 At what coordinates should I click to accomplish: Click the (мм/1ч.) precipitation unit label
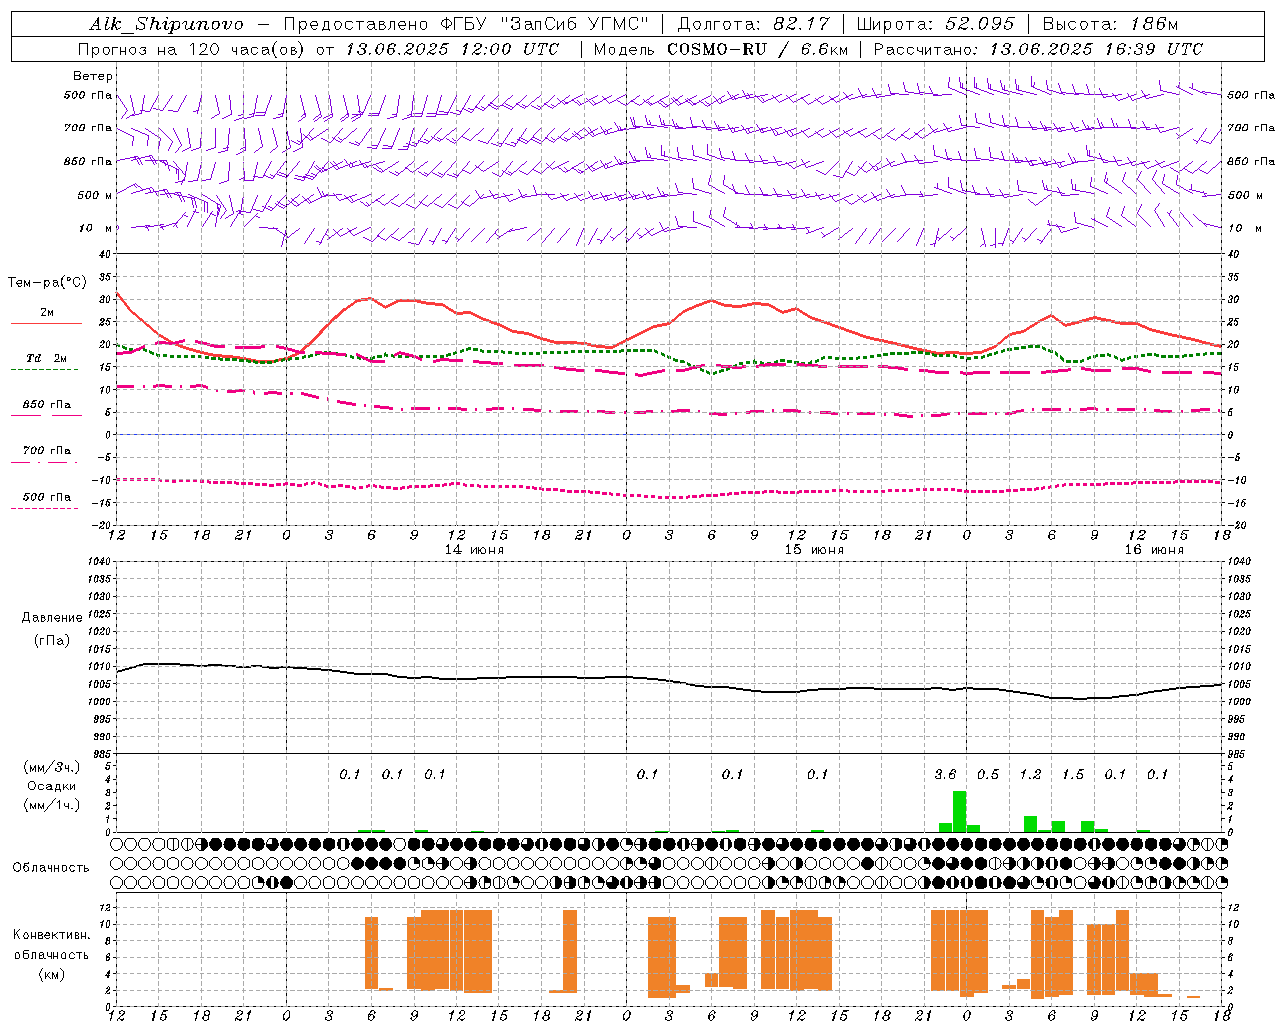(52, 805)
